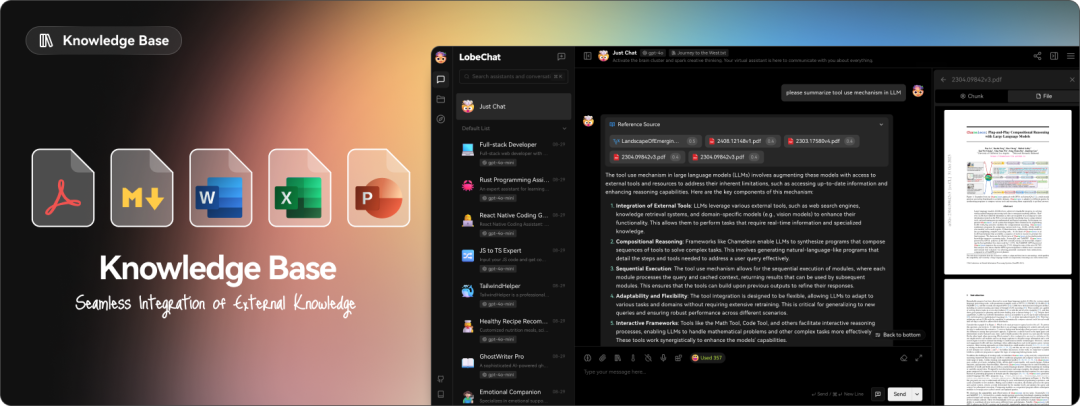The width and height of the screenshot is (1080, 406).
Task: Open the GitHub icon at sidebar bottom
Action: point(441,378)
